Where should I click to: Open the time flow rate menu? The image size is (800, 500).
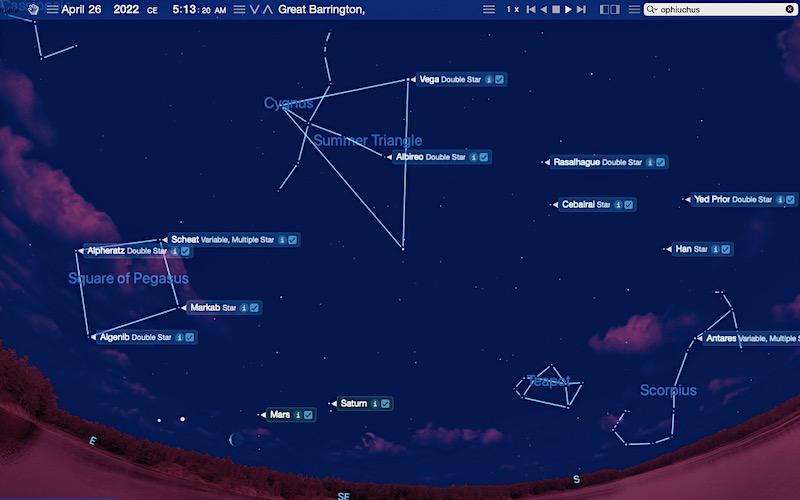click(x=489, y=9)
